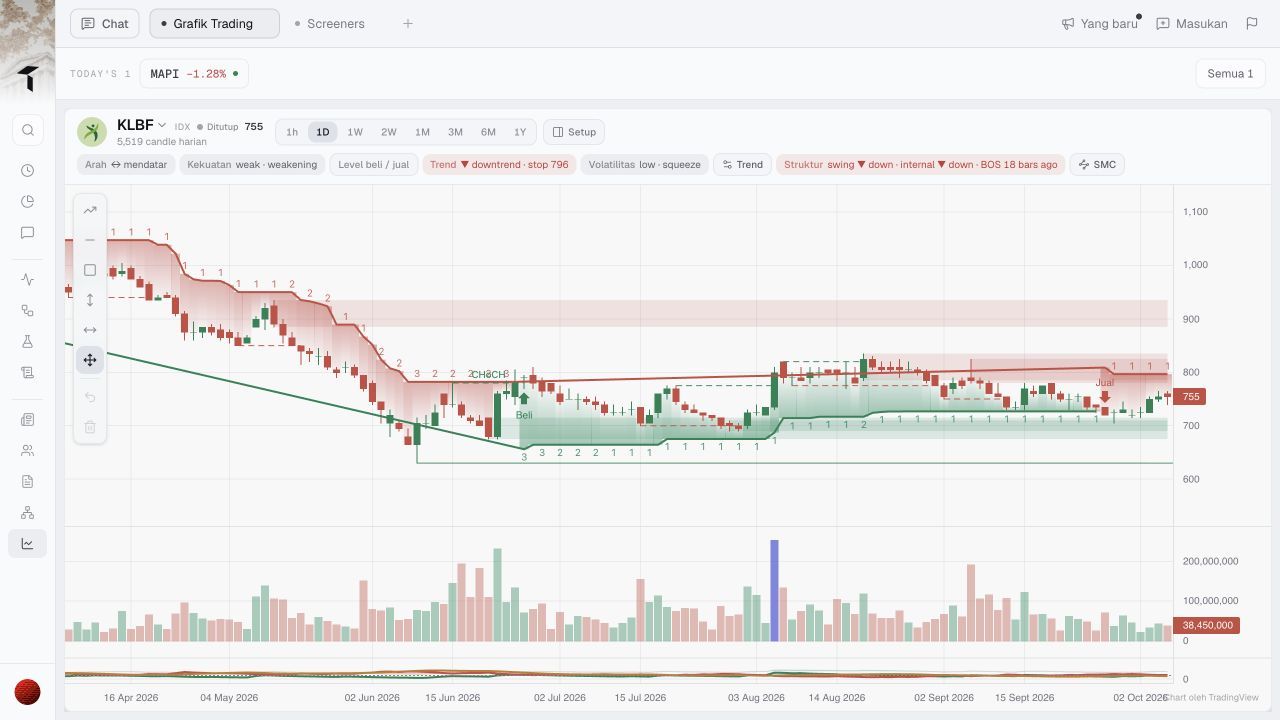Open the people icon in sidebar
The height and width of the screenshot is (720, 1280).
tap(28, 451)
